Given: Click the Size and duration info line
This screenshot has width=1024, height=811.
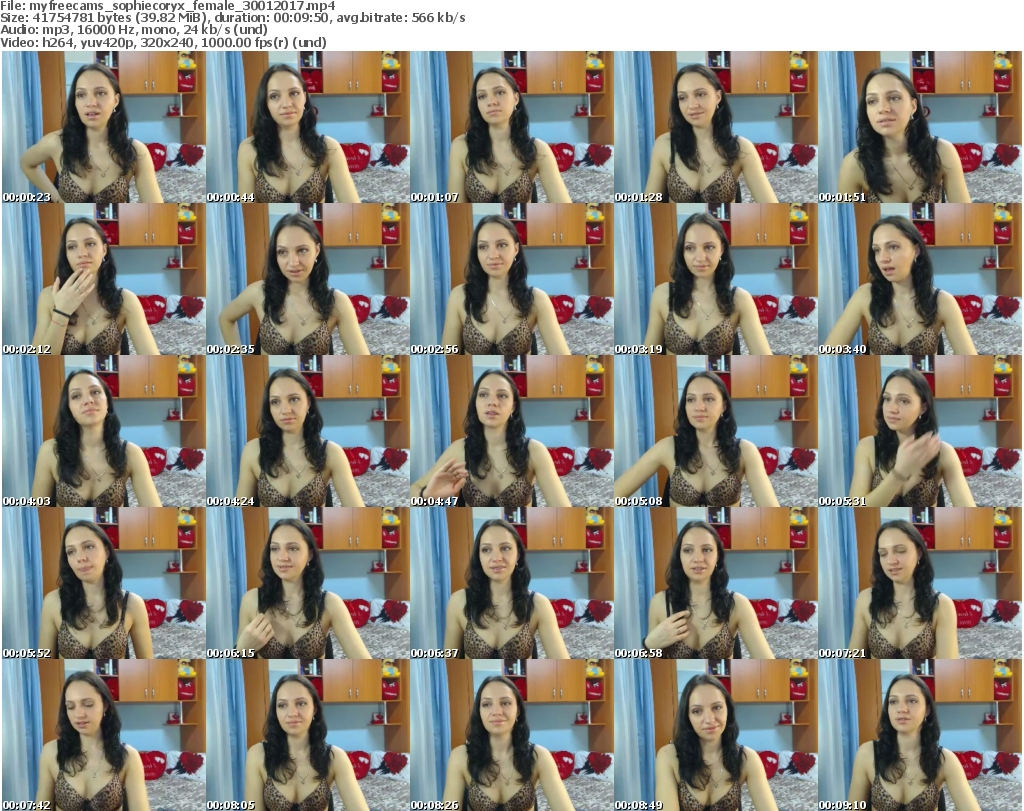Looking at the screenshot, I should 232,18.
